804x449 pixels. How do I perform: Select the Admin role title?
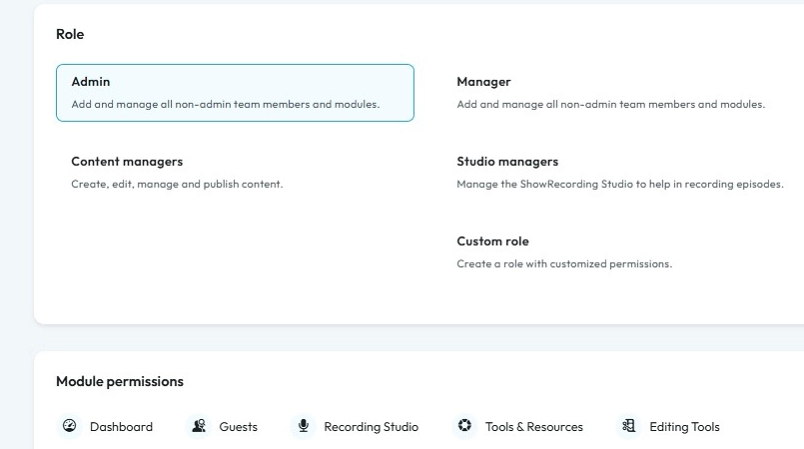click(x=91, y=82)
